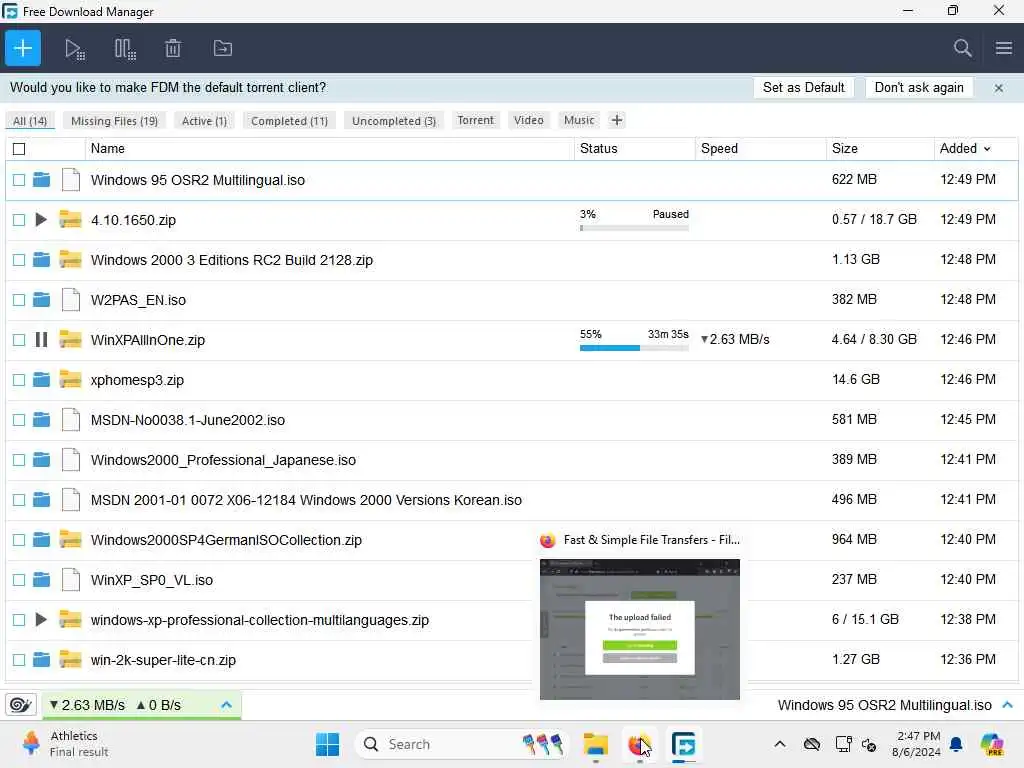The width and height of the screenshot is (1024, 768).
Task: Switch to Active (1) tab
Action: pos(204,121)
